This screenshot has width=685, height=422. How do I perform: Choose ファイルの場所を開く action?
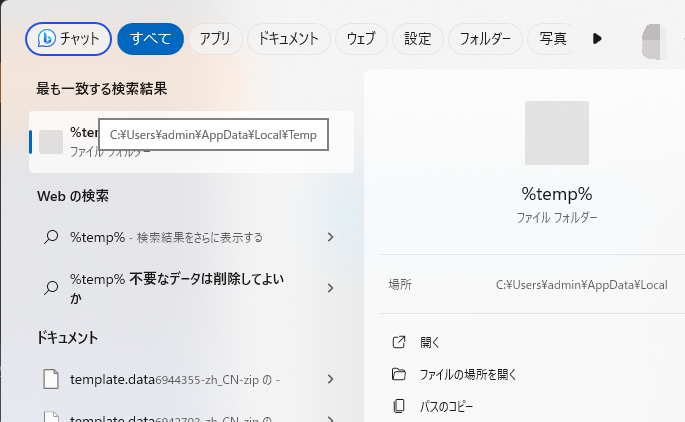coord(468,374)
